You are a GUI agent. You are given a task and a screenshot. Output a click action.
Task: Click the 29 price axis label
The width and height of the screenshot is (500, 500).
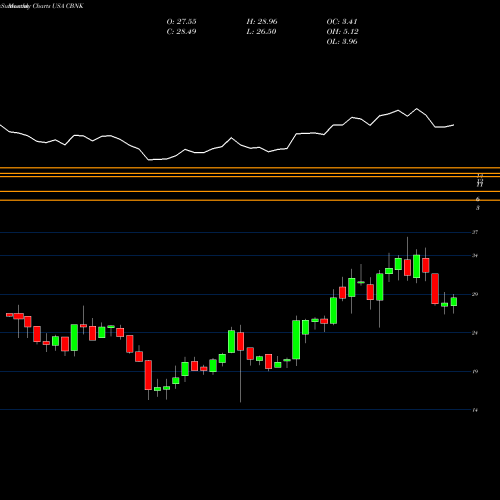(x=475, y=294)
